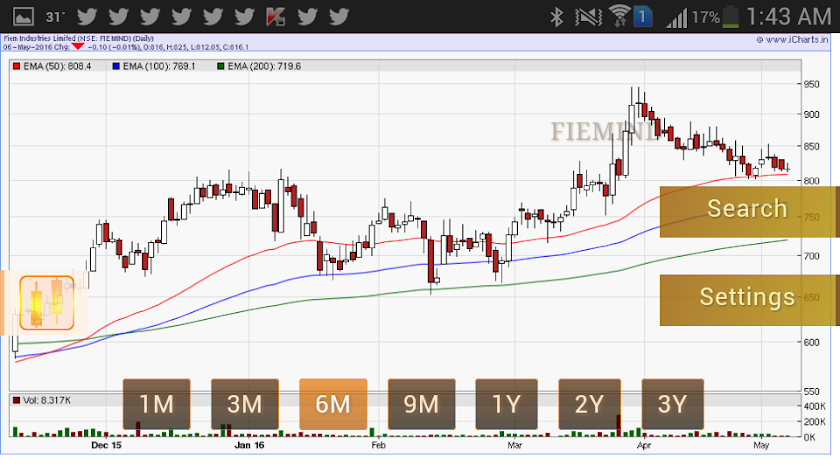Open the Settings panel

click(x=749, y=300)
